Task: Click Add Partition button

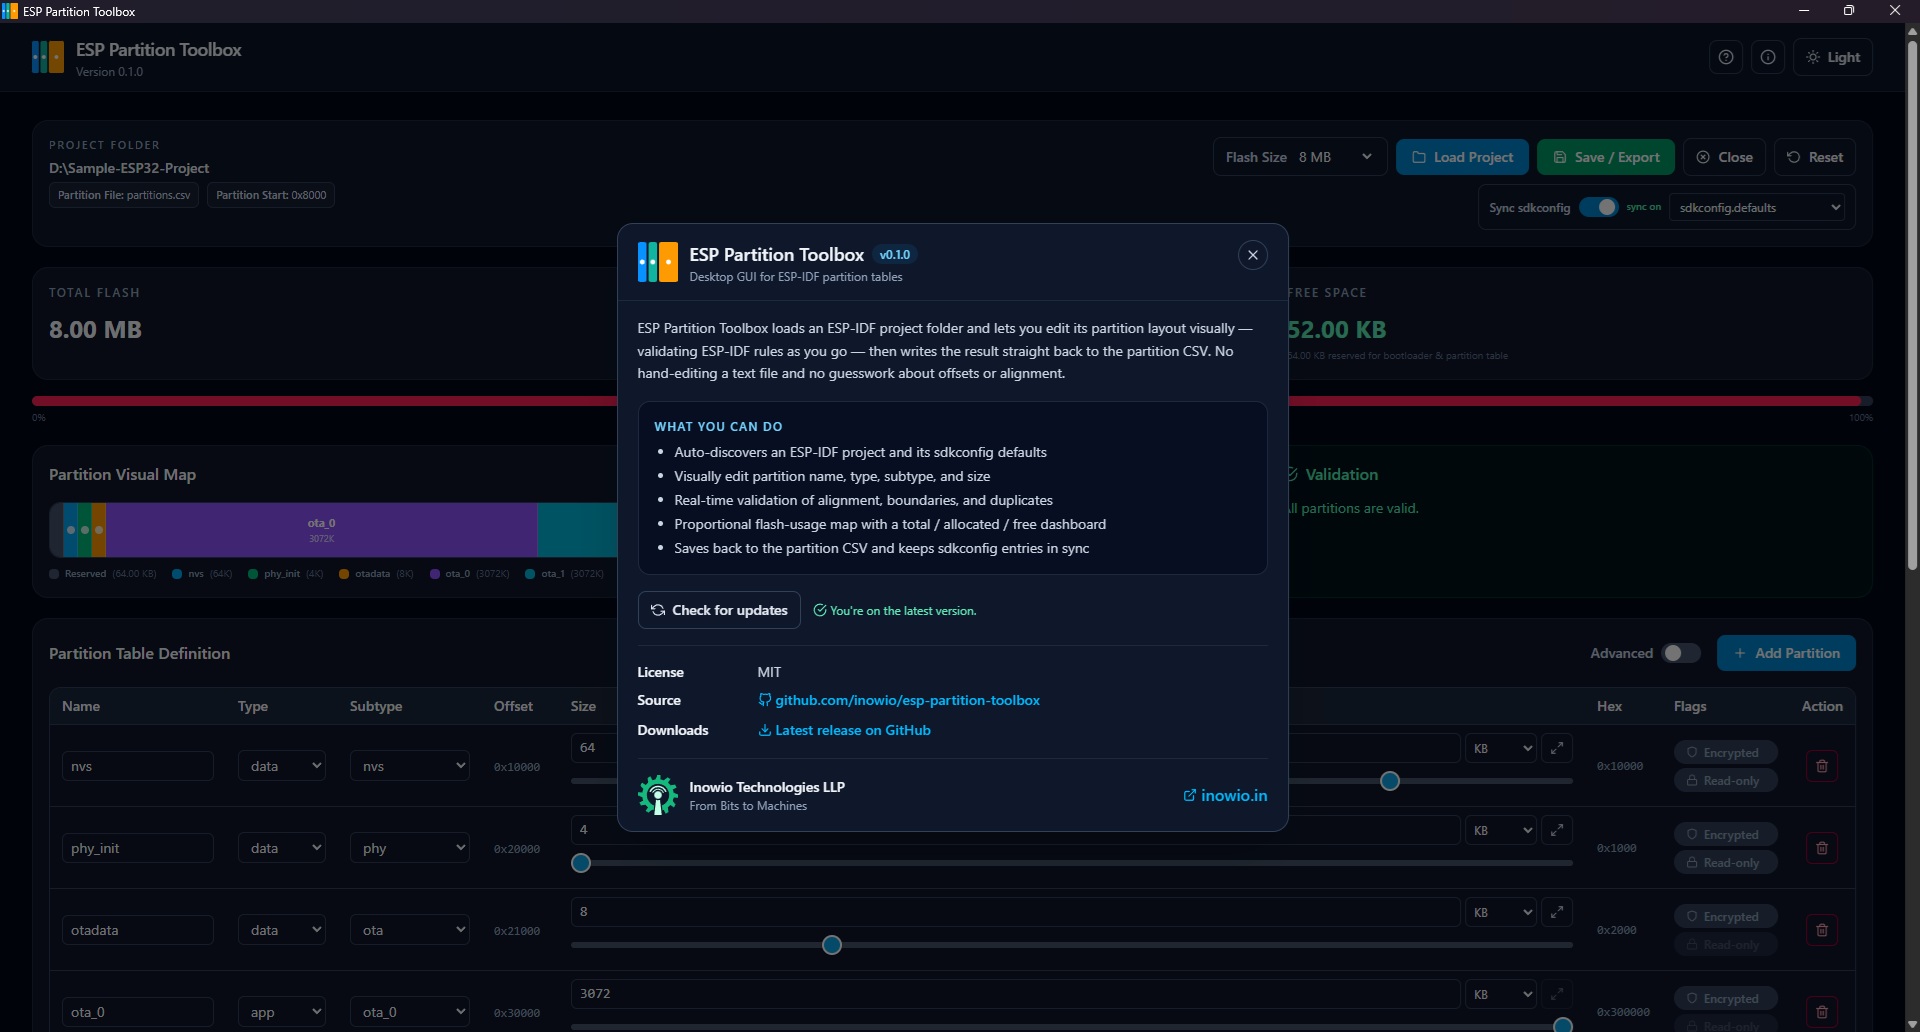Action: click(x=1786, y=653)
